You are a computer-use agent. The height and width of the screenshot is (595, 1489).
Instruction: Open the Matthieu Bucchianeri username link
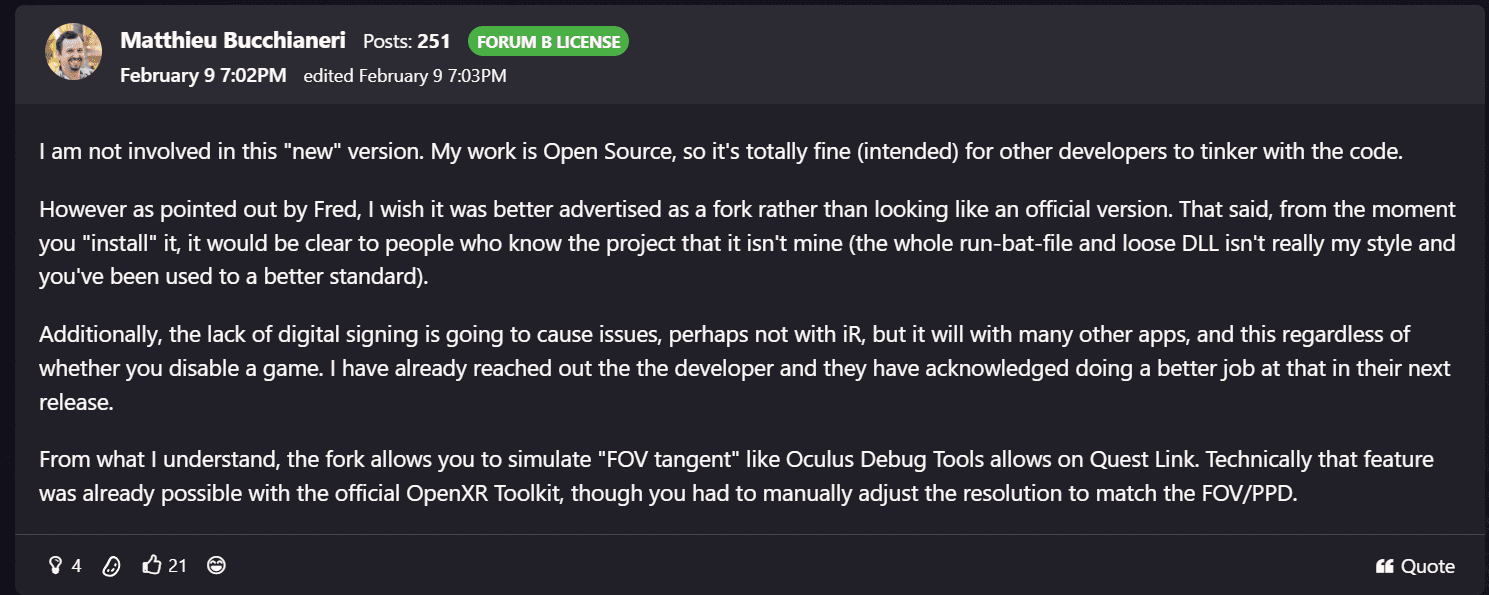233,41
